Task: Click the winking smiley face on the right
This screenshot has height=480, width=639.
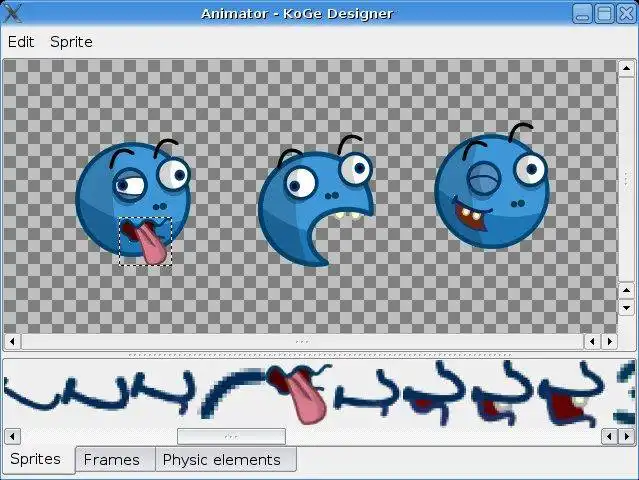Action: tap(492, 187)
